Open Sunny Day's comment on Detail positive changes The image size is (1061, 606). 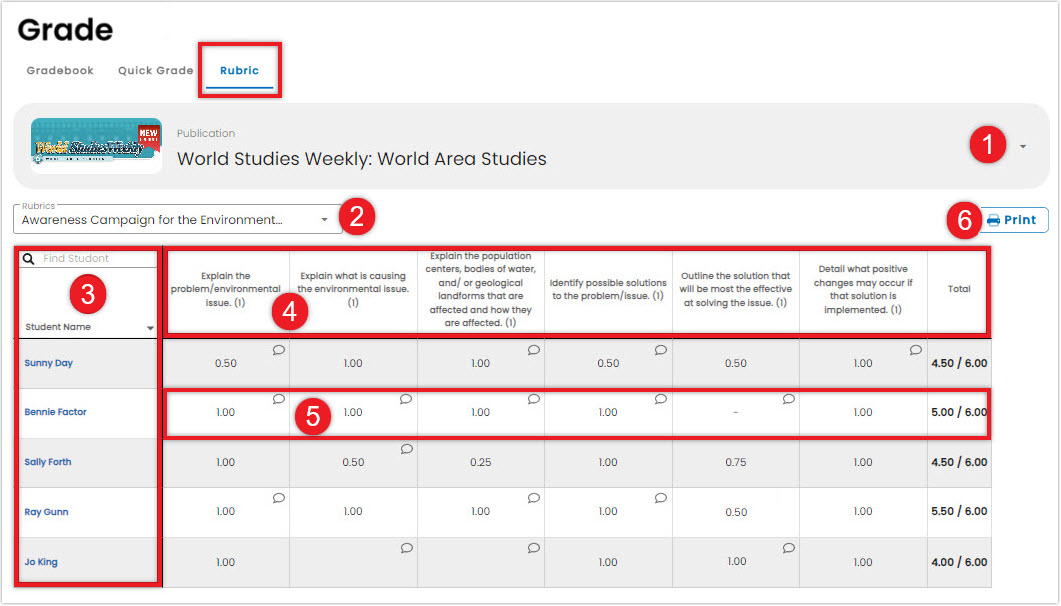[916, 350]
